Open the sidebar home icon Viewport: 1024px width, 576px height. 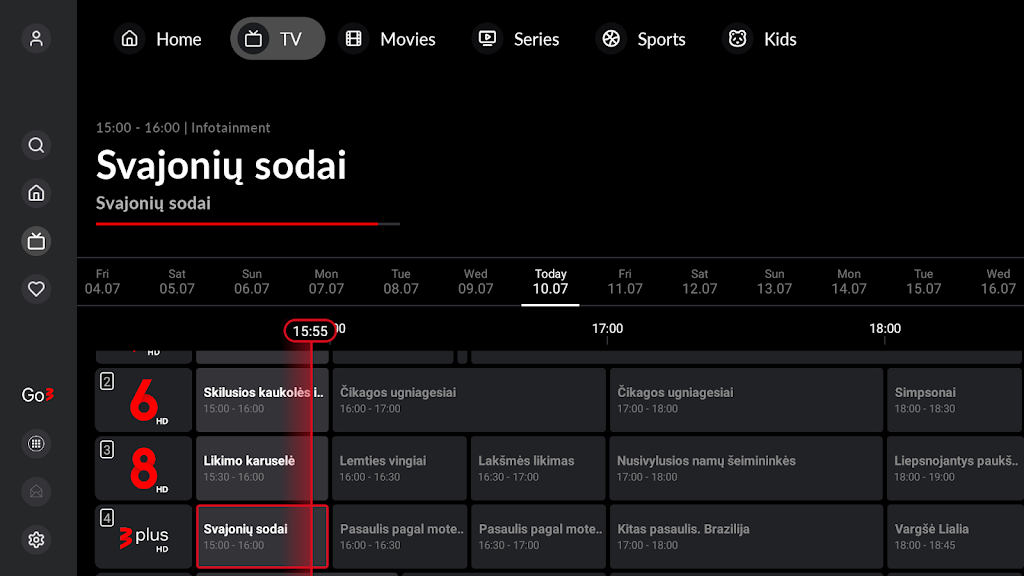37,193
